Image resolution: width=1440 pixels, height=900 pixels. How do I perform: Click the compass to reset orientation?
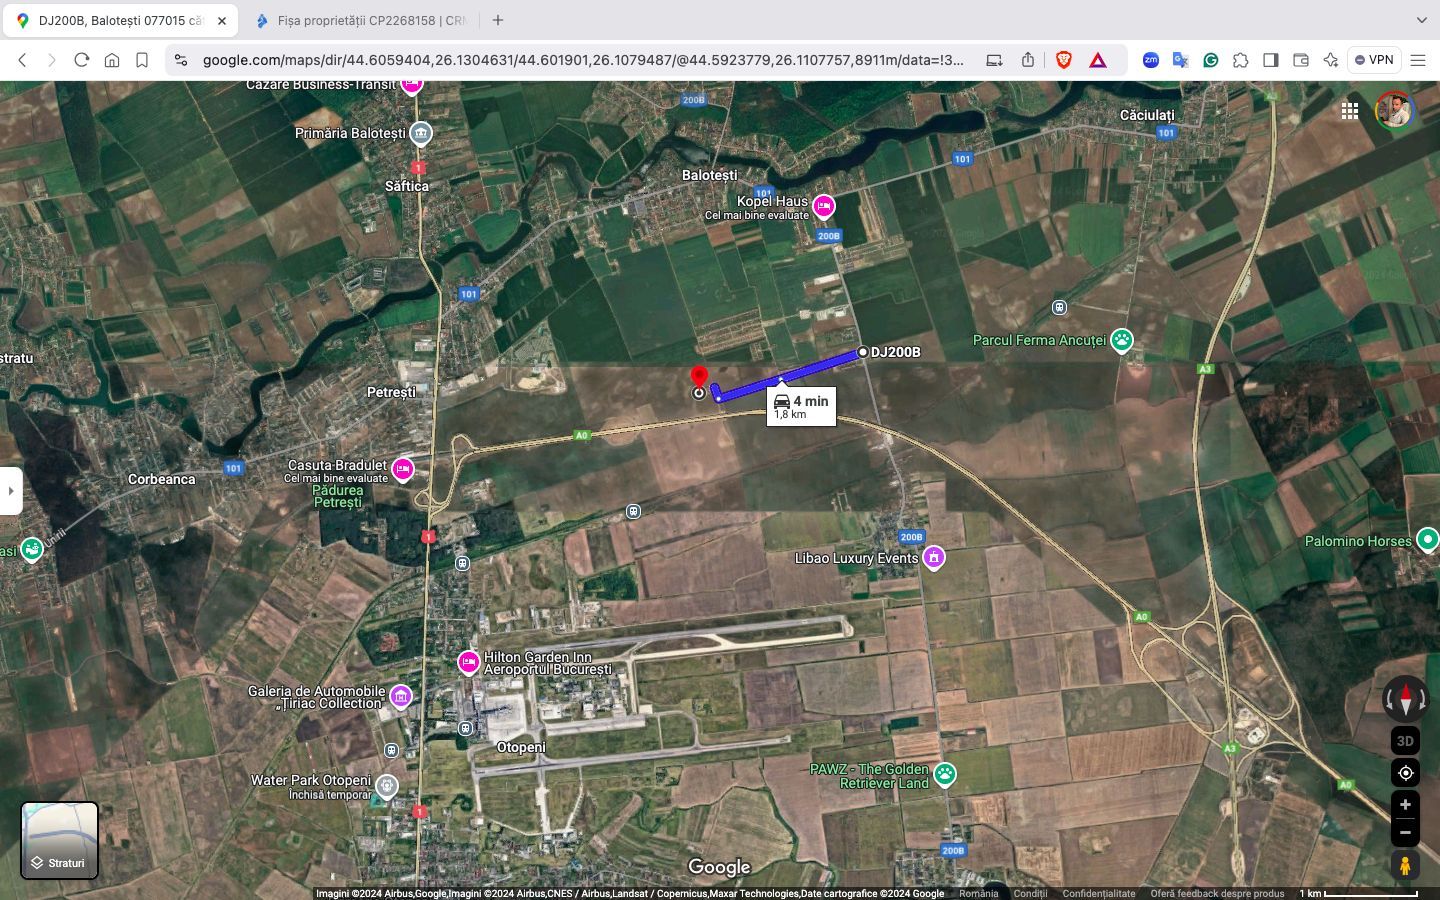pos(1404,698)
